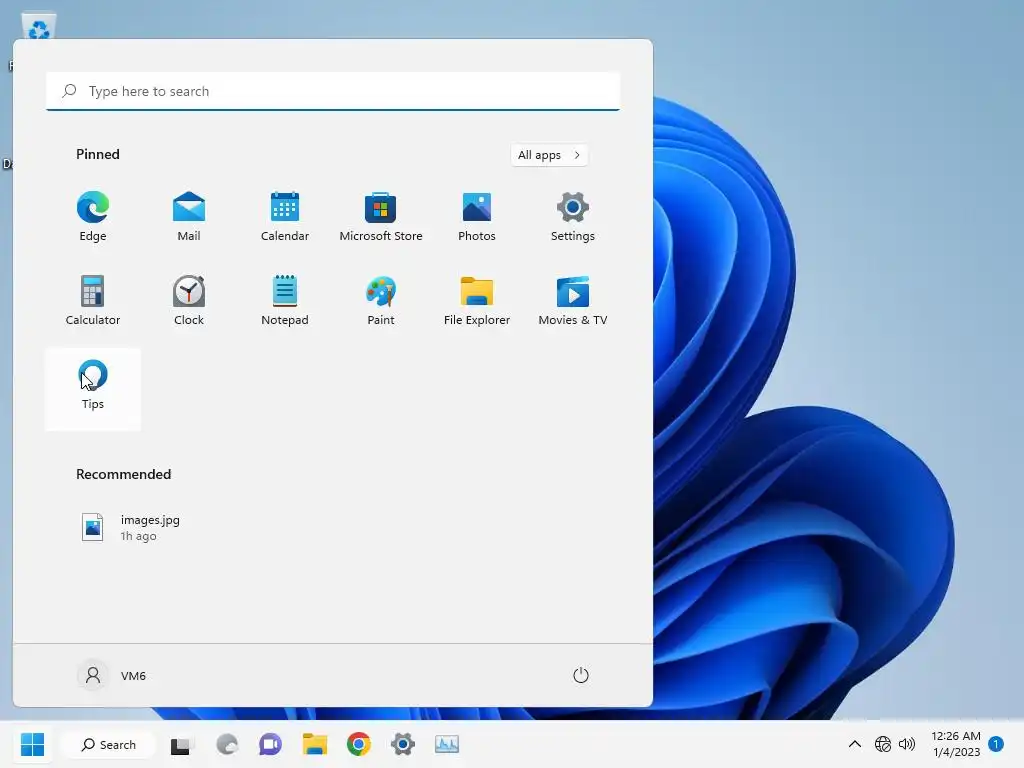1024x768 pixels.
Task: Open File Explorer from the taskbar
Action: (315, 744)
